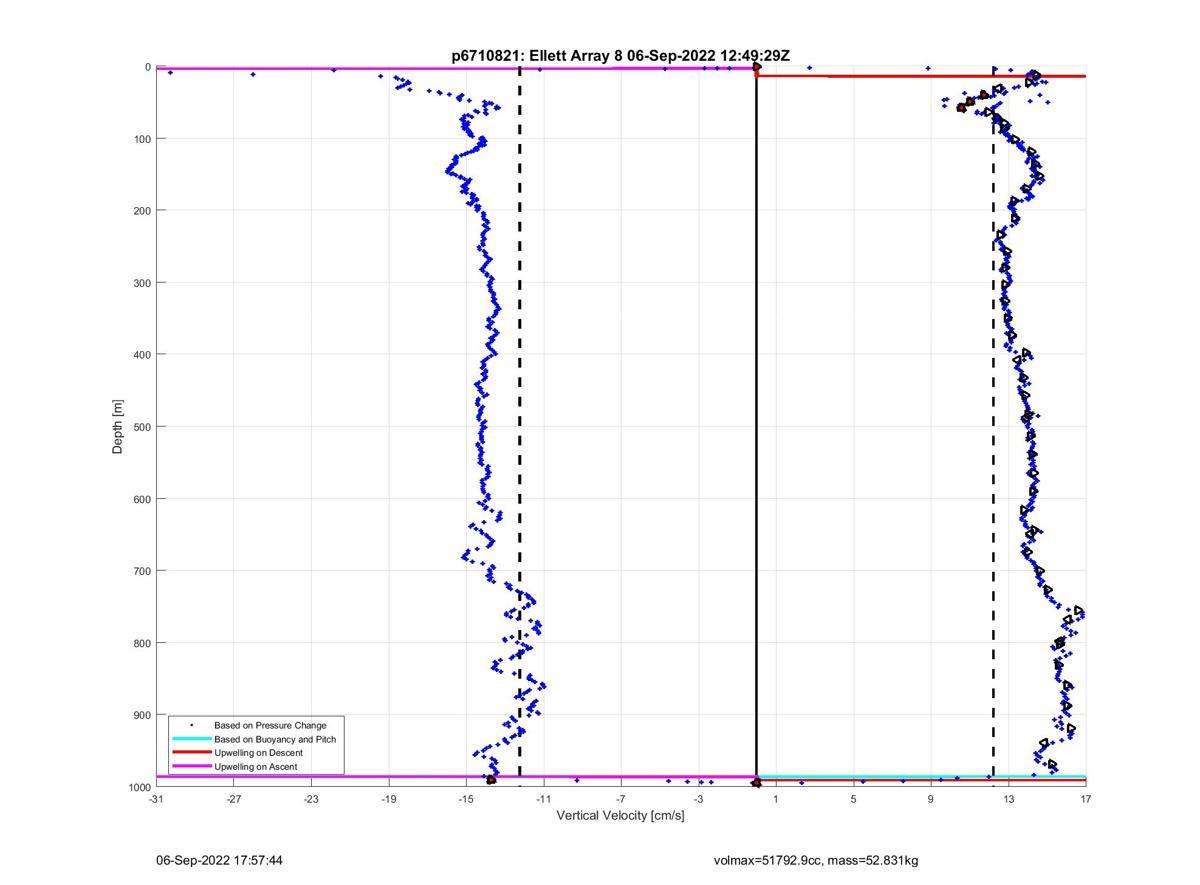Click depth tick label '500'
1200x885 pixels.
pyautogui.click(x=142, y=427)
